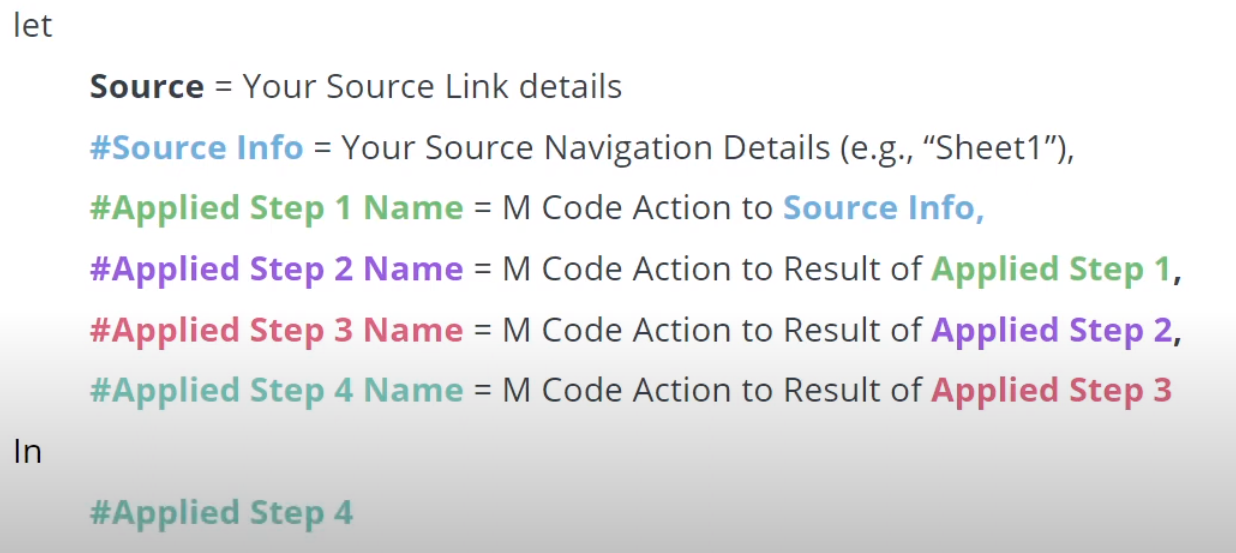Image resolution: width=1236 pixels, height=553 pixels.
Task: Click "M Code Action to Result of" on Step 3 line
Action: (x=711, y=330)
